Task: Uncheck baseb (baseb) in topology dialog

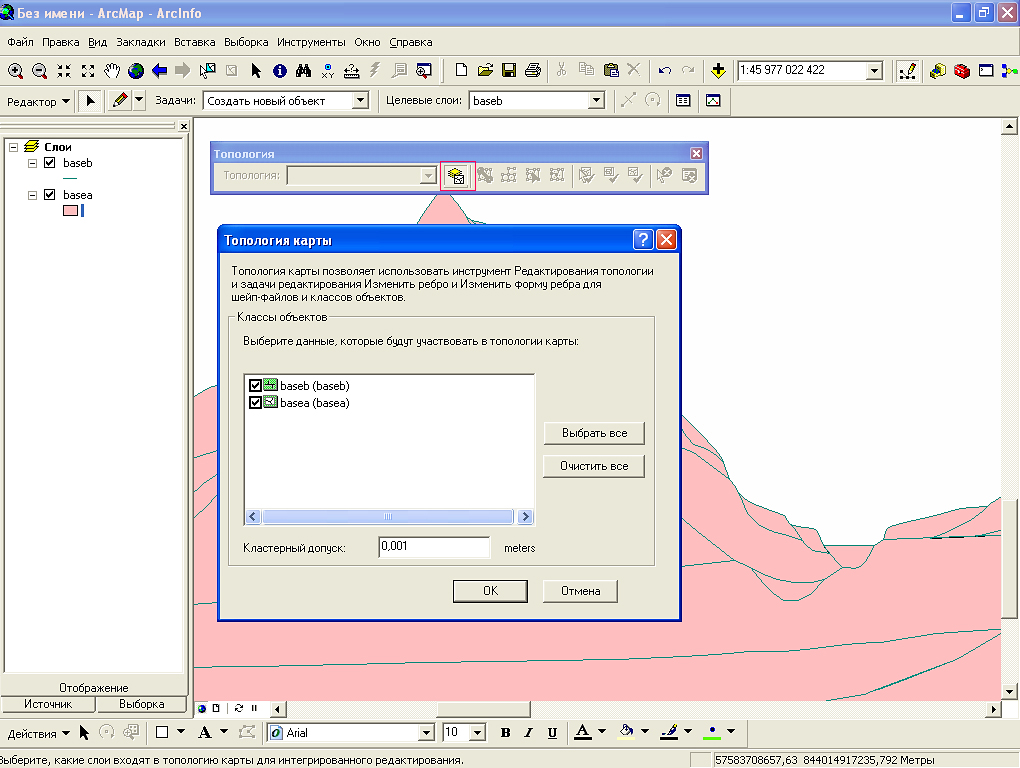Action: [256, 386]
